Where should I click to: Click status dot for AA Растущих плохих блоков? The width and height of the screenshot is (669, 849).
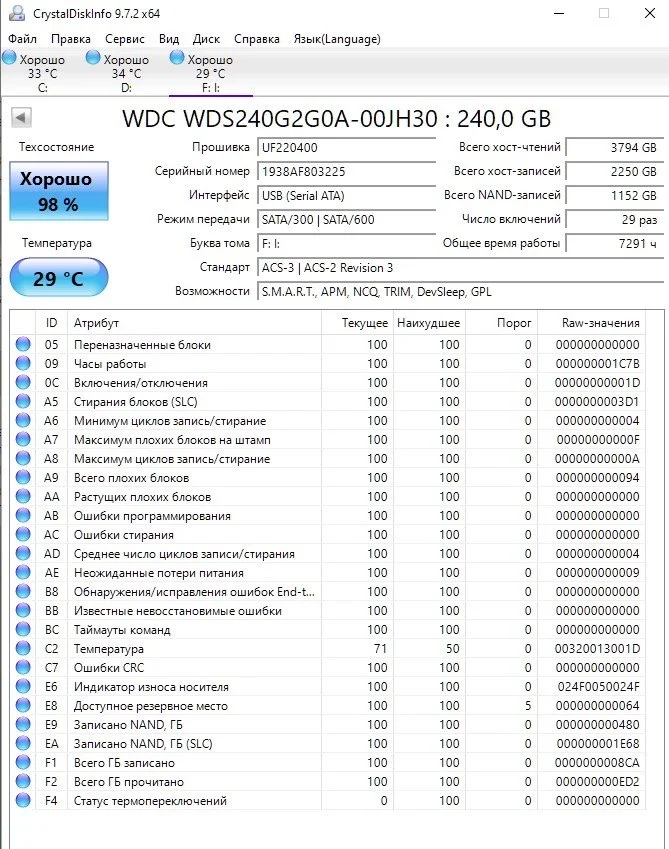tap(23, 496)
